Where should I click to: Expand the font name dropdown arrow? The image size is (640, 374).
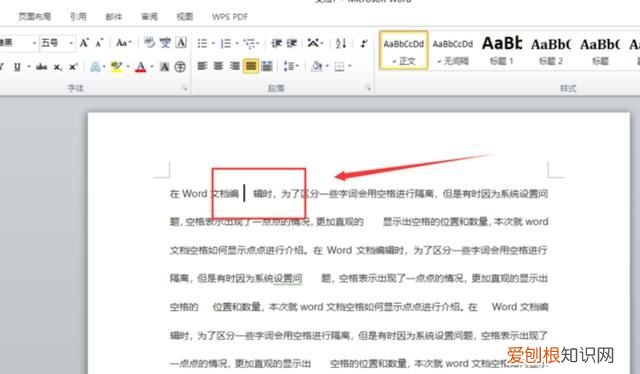[x=34, y=42]
